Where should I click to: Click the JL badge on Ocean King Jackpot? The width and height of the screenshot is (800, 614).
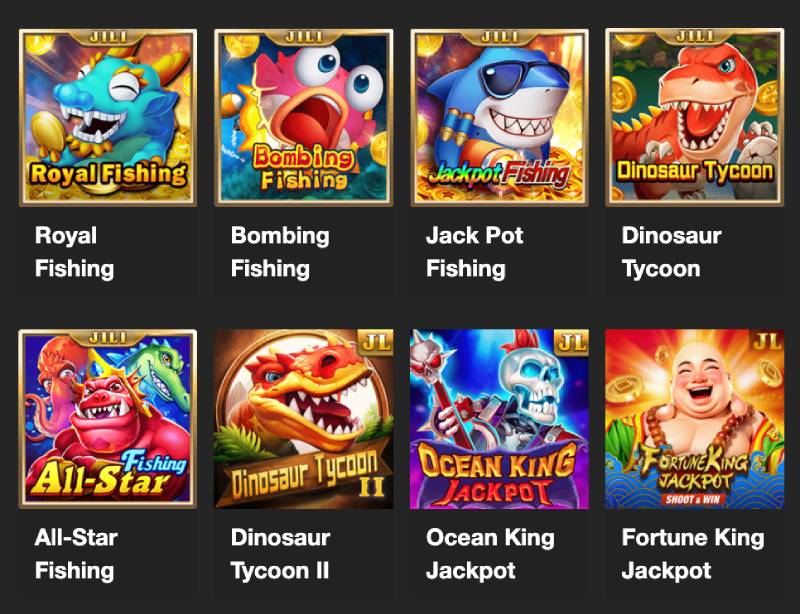571,342
